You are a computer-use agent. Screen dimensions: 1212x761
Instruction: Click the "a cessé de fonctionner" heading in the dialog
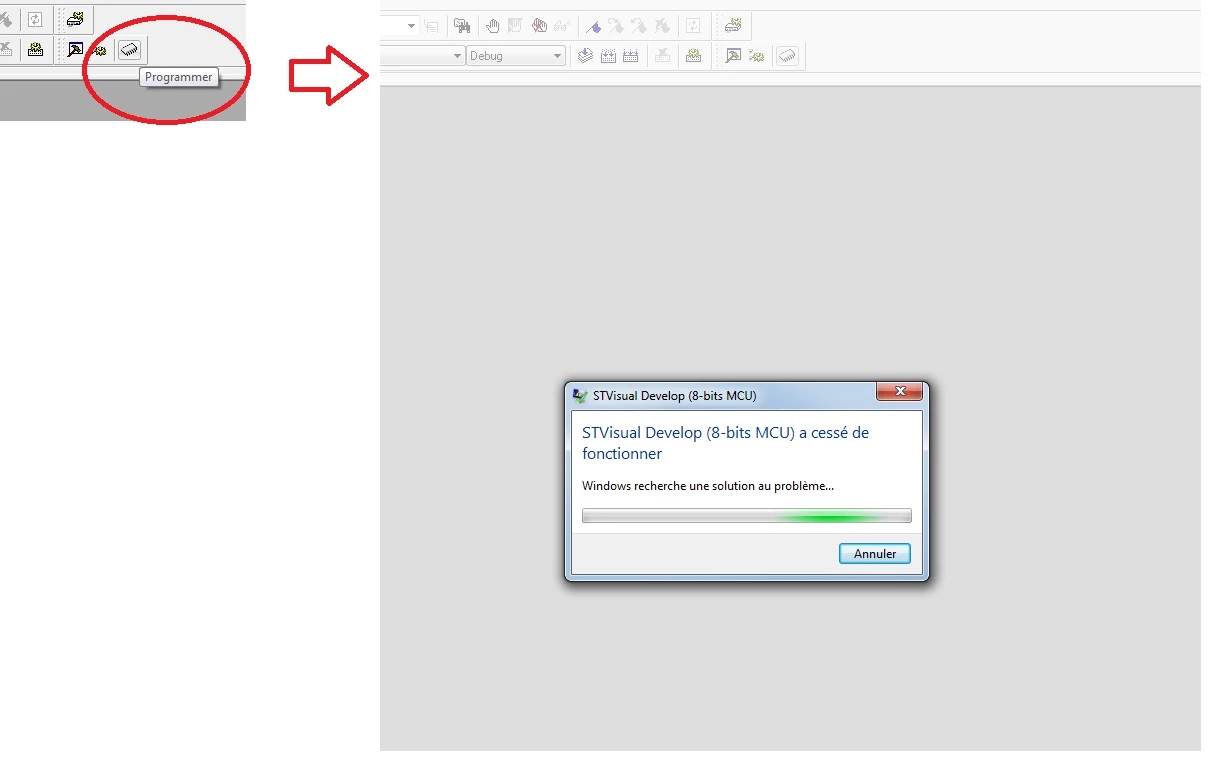click(726, 443)
